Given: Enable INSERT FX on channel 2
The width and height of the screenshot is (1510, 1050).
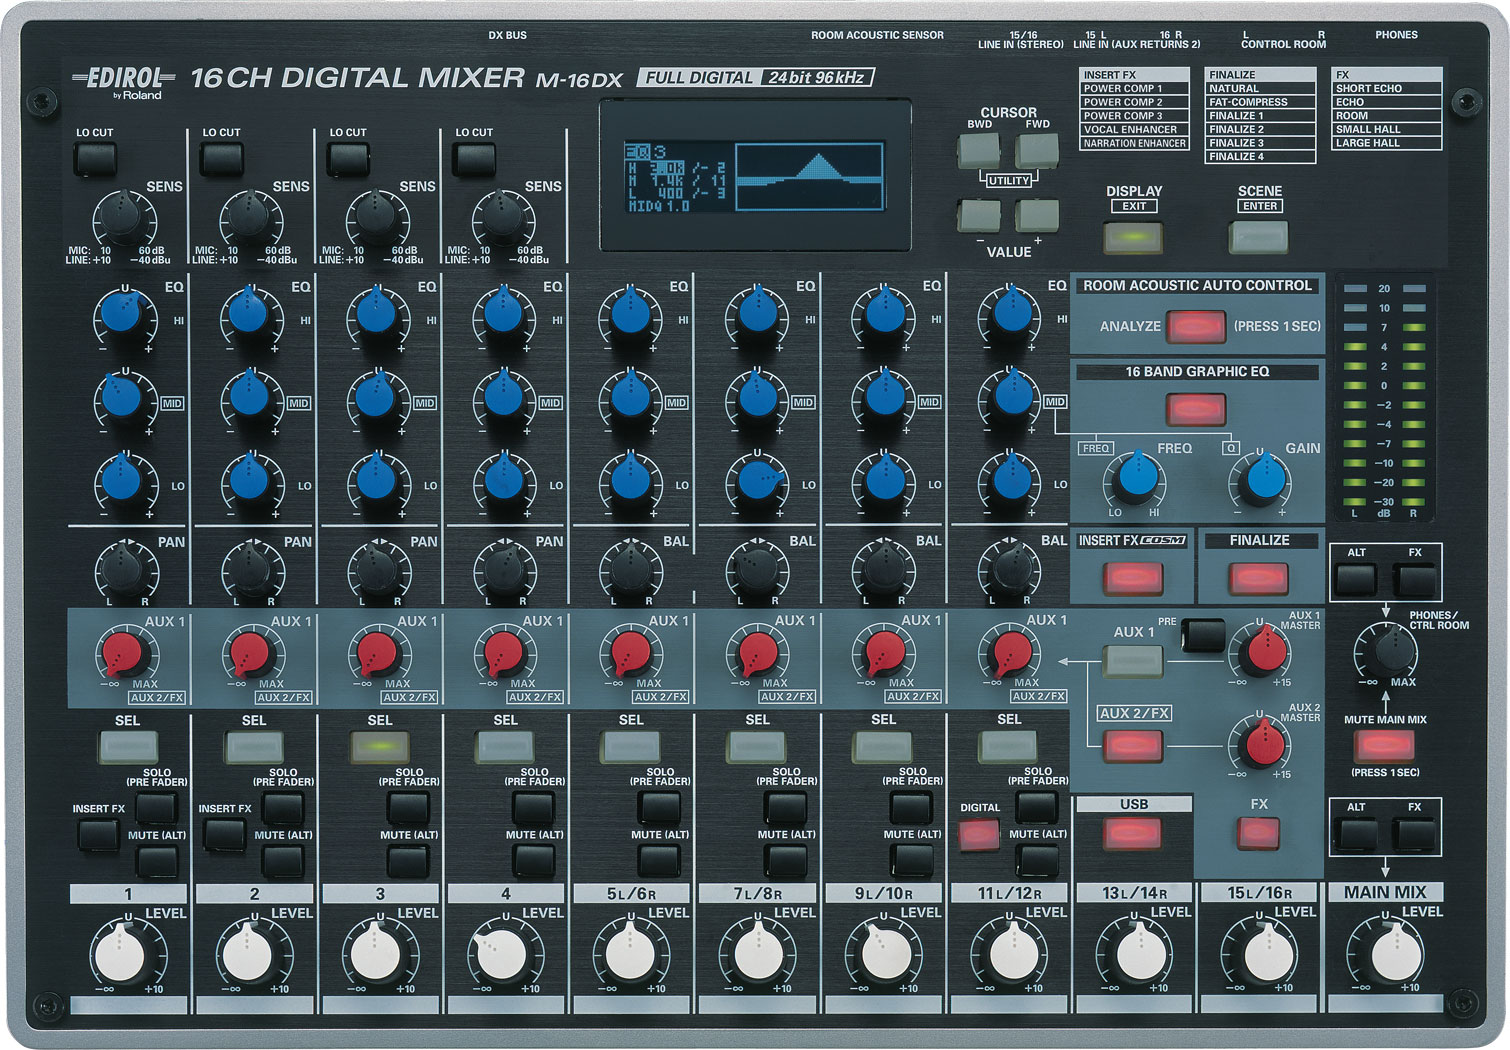Looking at the screenshot, I should click(224, 835).
